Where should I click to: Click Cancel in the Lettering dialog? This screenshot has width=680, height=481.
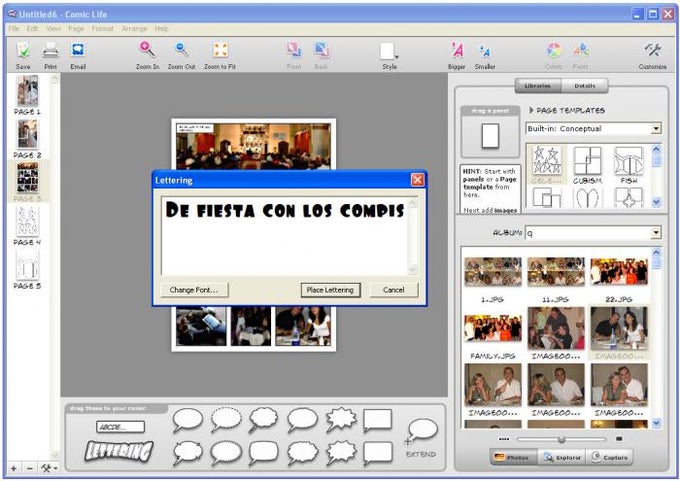[394, 290]
